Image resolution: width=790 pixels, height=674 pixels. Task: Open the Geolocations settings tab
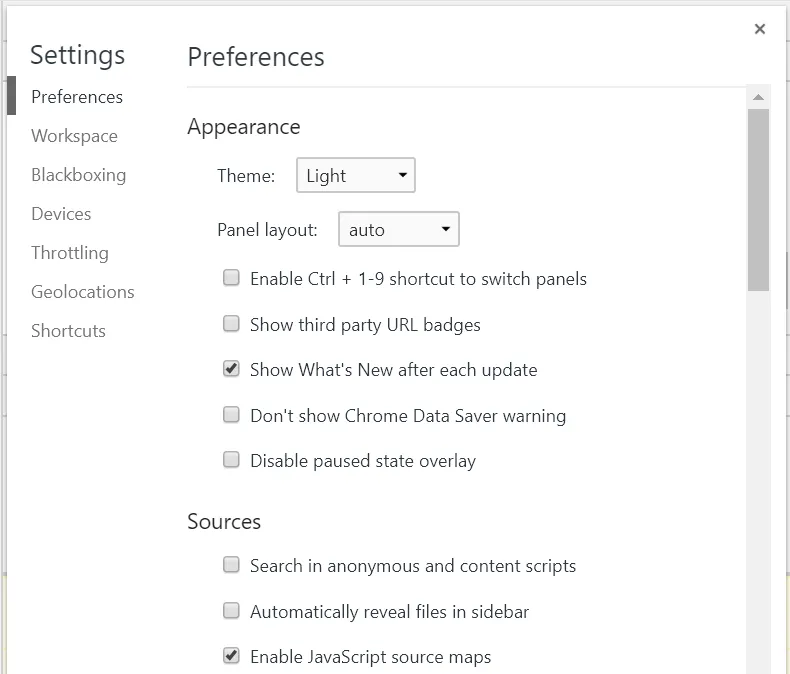tap(83, 292)
